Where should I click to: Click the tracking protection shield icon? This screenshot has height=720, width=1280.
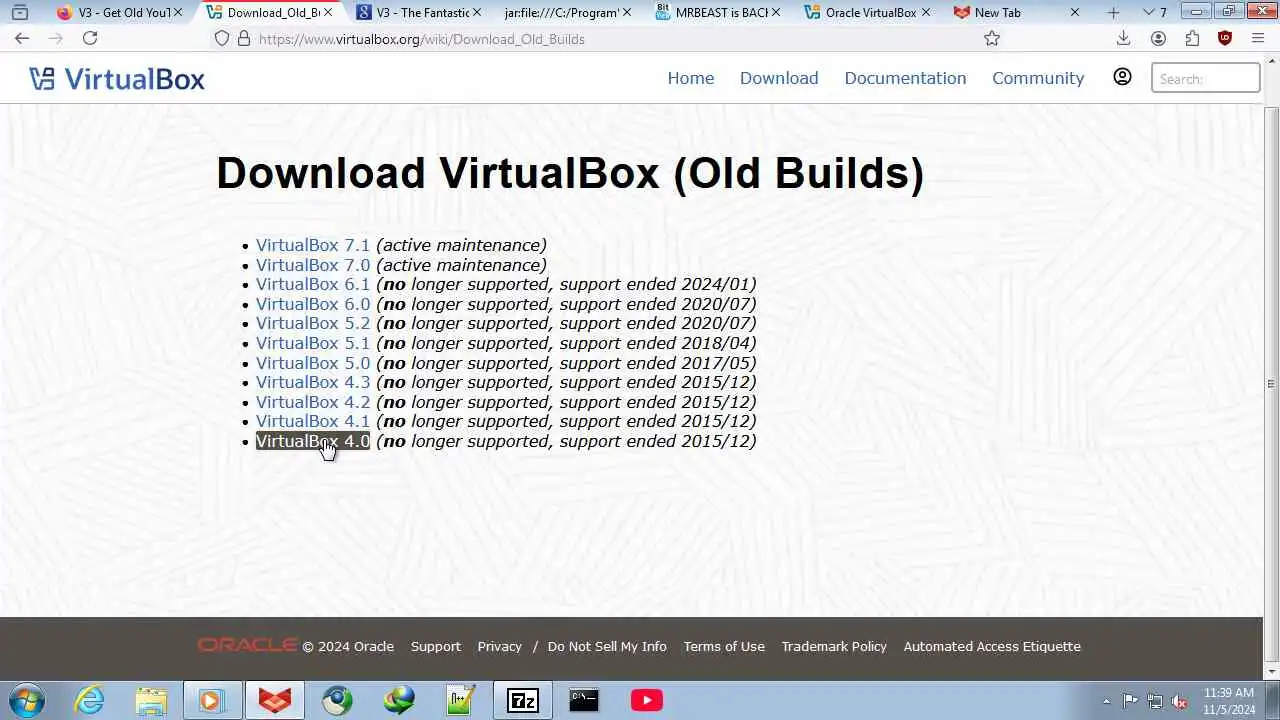[222, 38]
